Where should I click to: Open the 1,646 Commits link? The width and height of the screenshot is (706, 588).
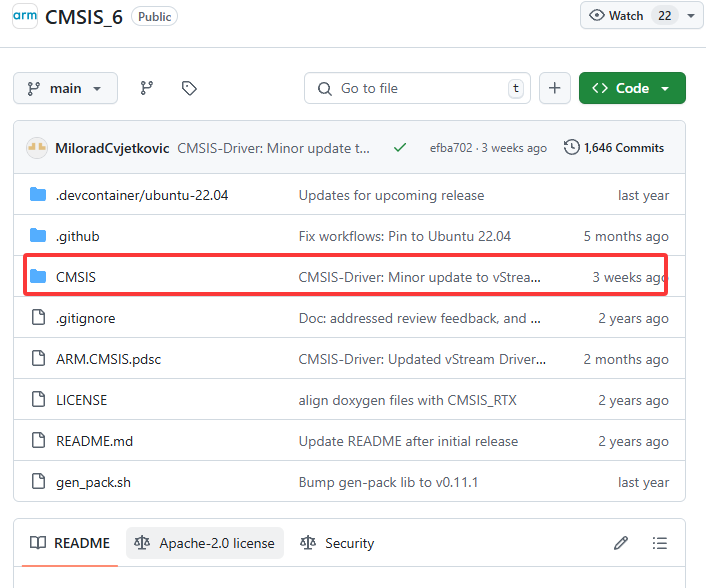click(x=624, y=148)
